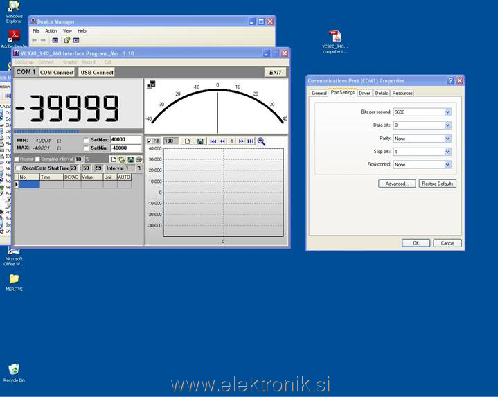Image resolution: width=500 pixels, height=399 pixels.
Task: Click the open folder icon in the record toolbar
Action: 122,160
